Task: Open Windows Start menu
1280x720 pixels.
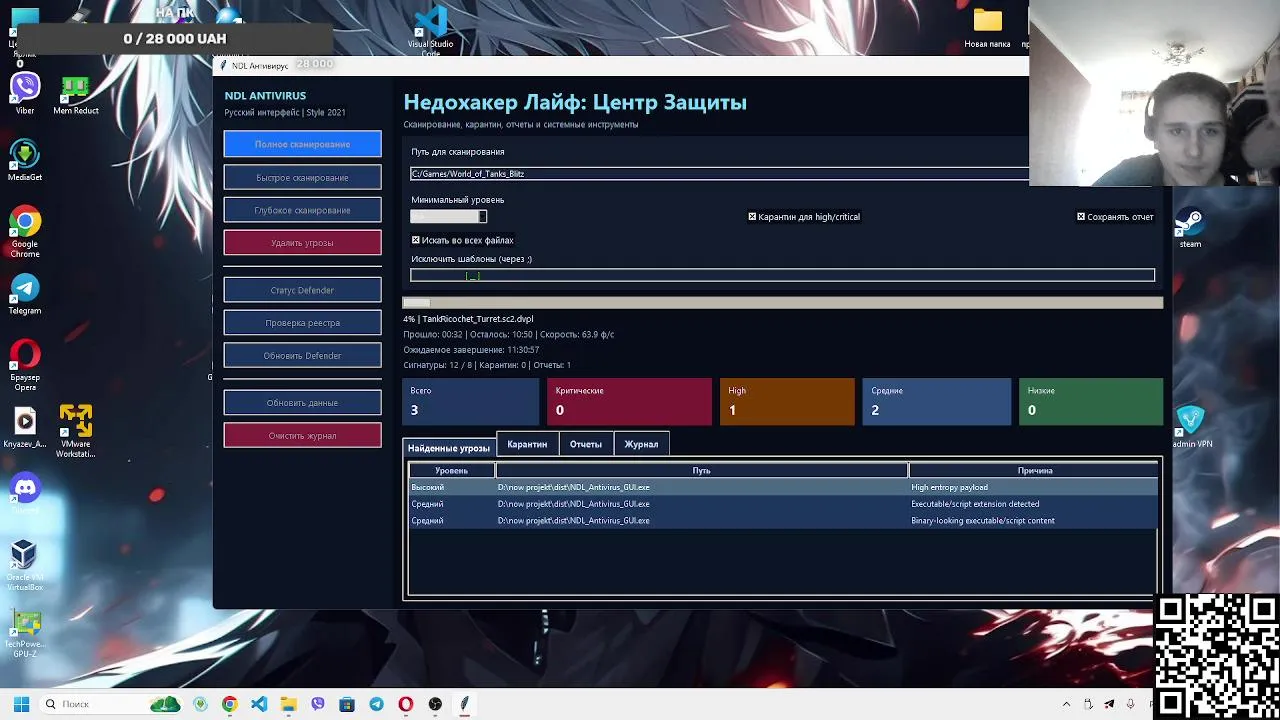Action: [21, 704]
